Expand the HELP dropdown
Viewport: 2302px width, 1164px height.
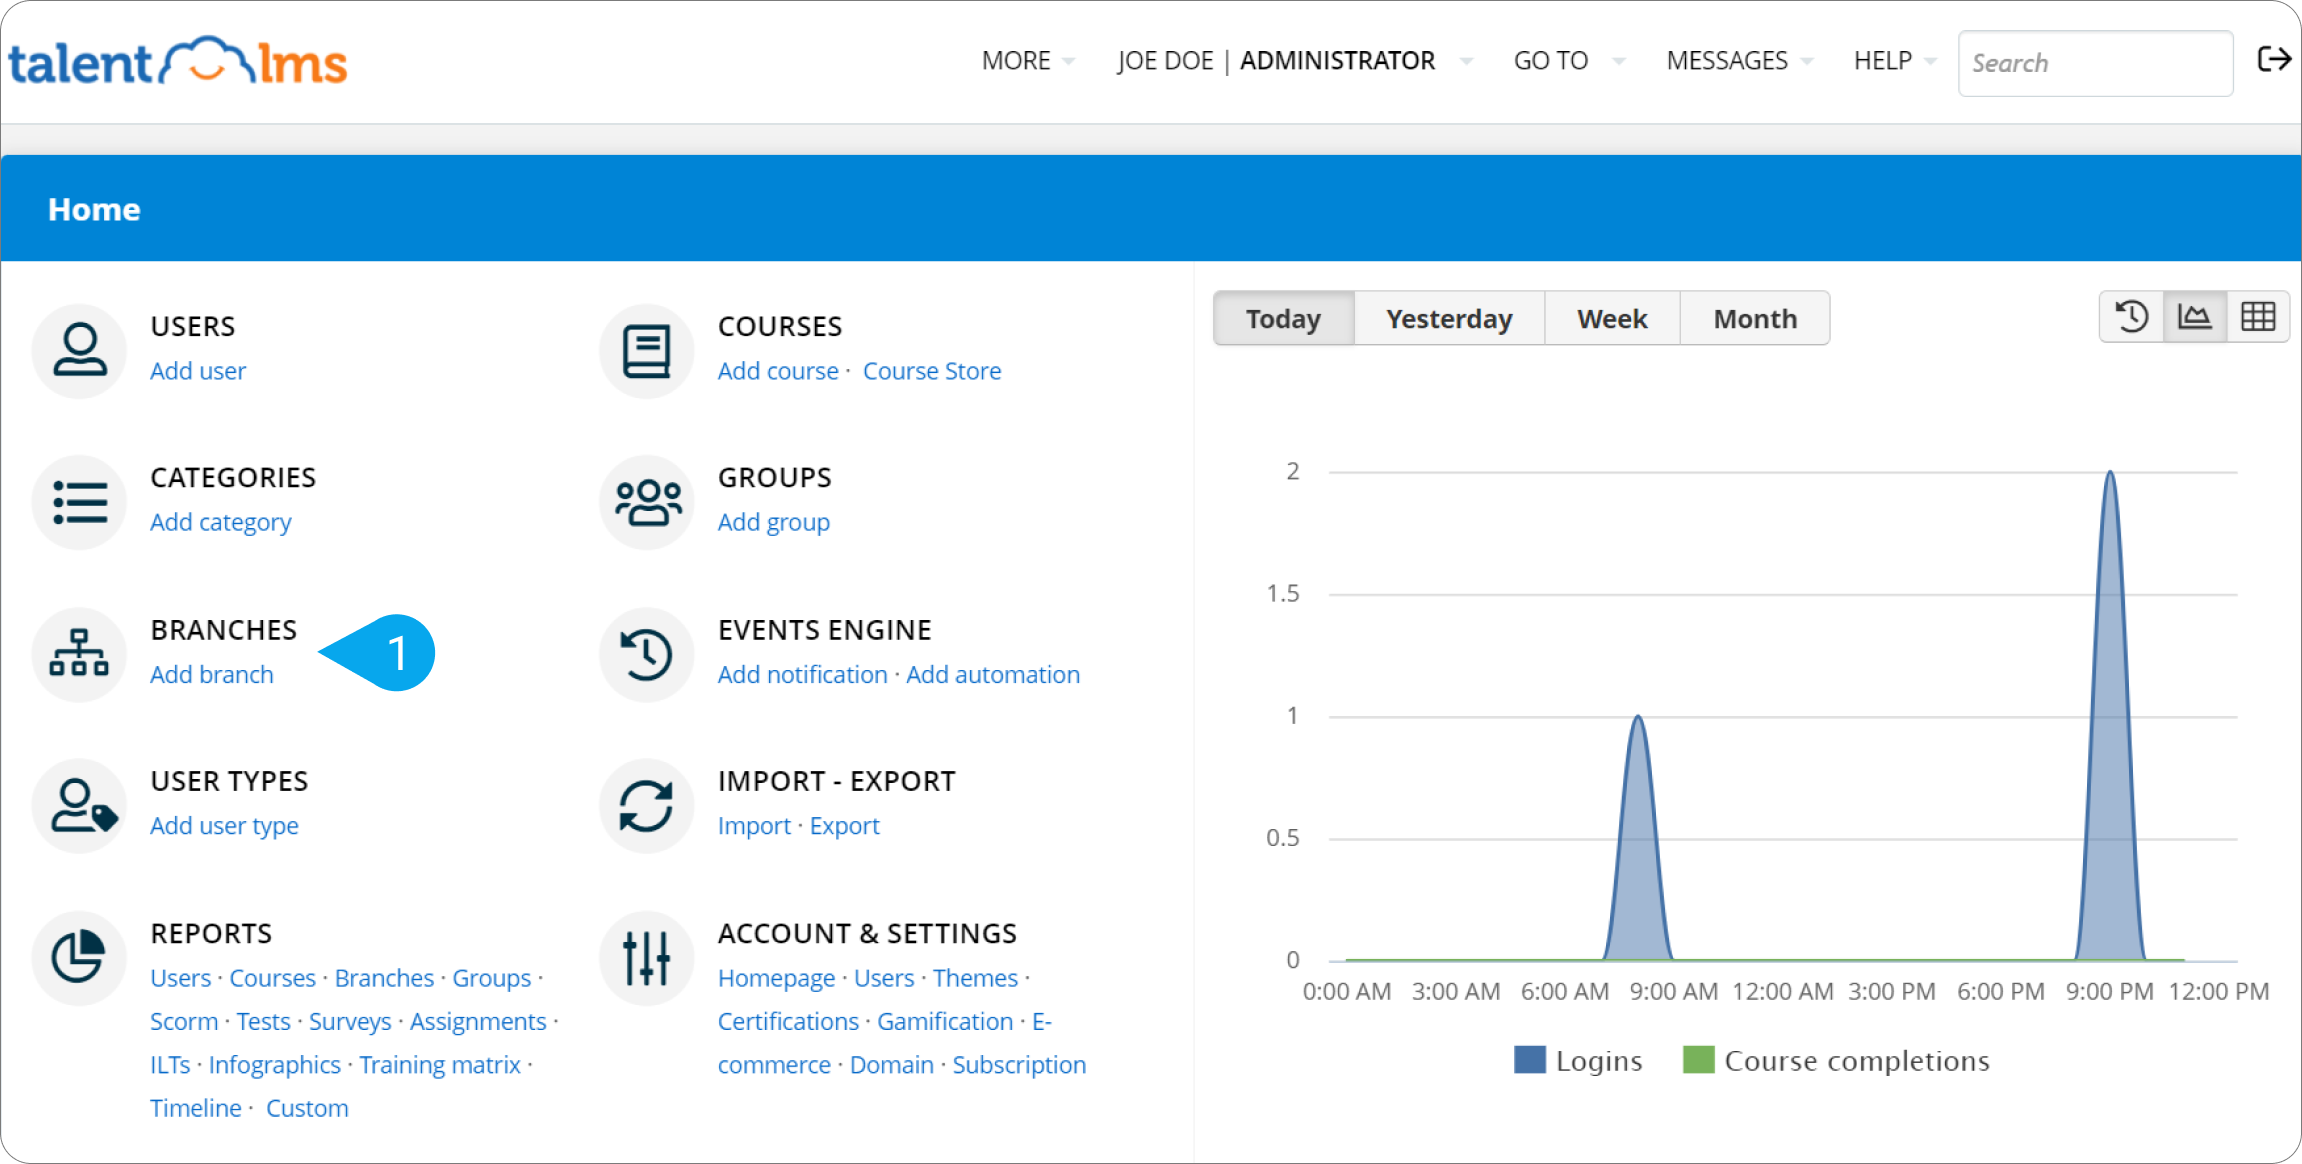click(x=1894, y=61)
